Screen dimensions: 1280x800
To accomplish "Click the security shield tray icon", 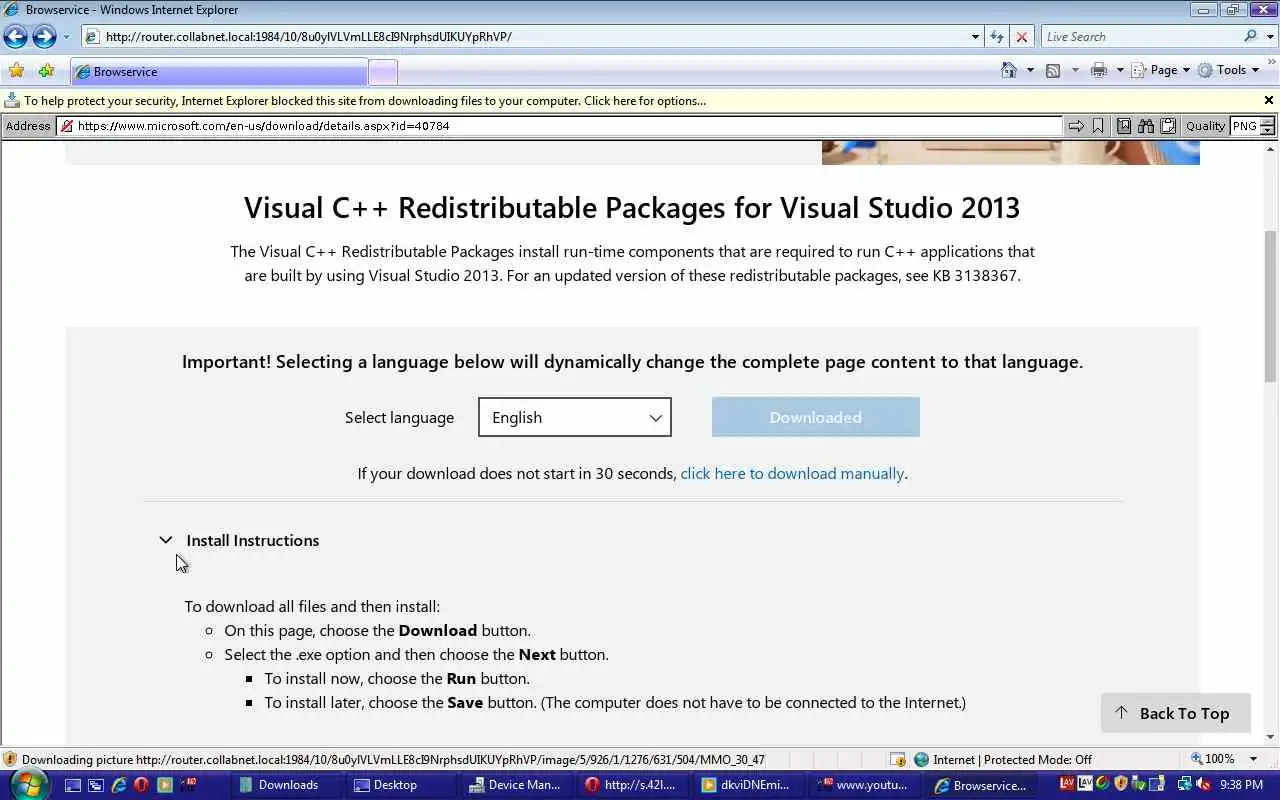I will coord(1121,785).
